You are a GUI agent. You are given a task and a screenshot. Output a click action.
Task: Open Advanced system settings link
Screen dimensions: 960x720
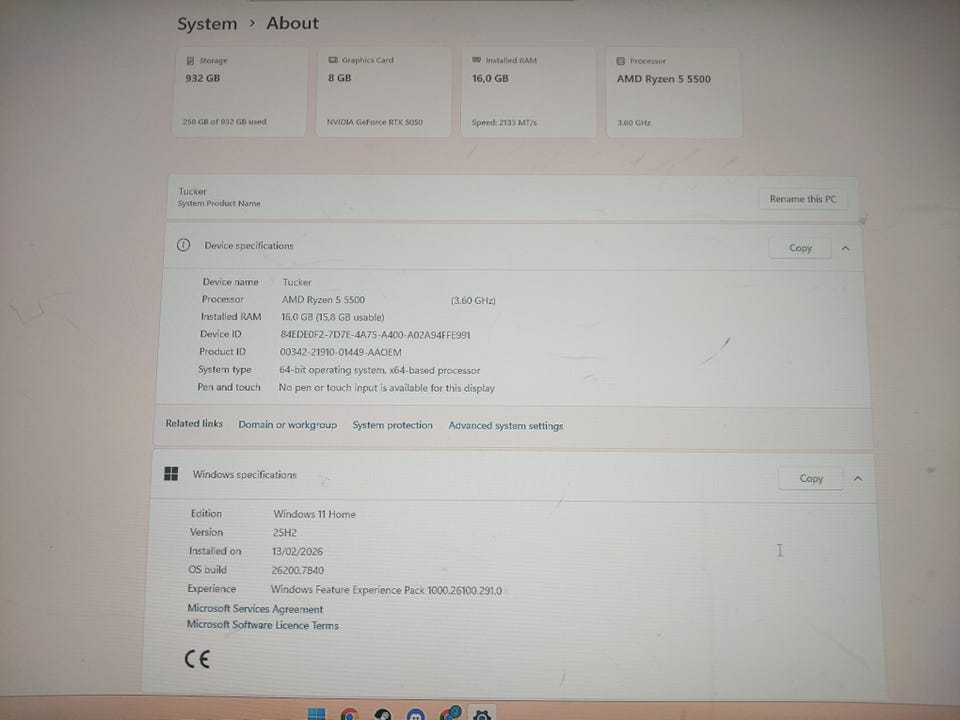click(506, 426)
